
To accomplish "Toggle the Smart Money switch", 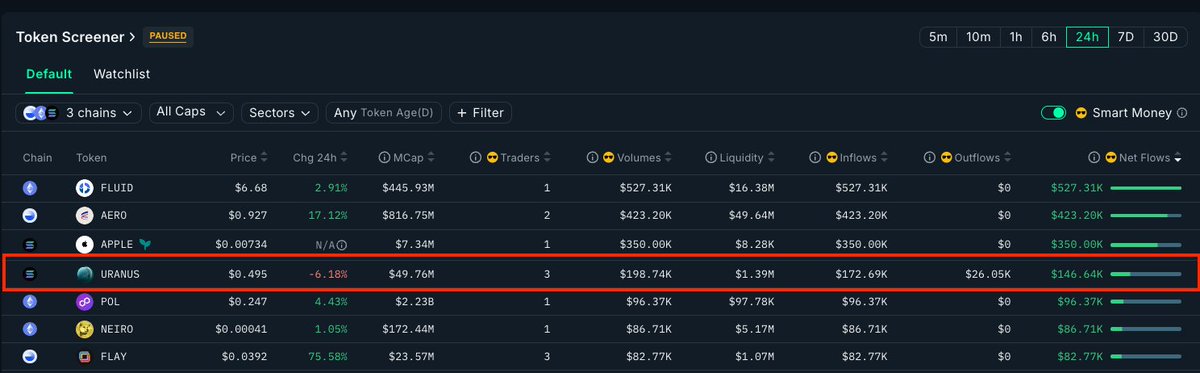I will pos(1053,113).
